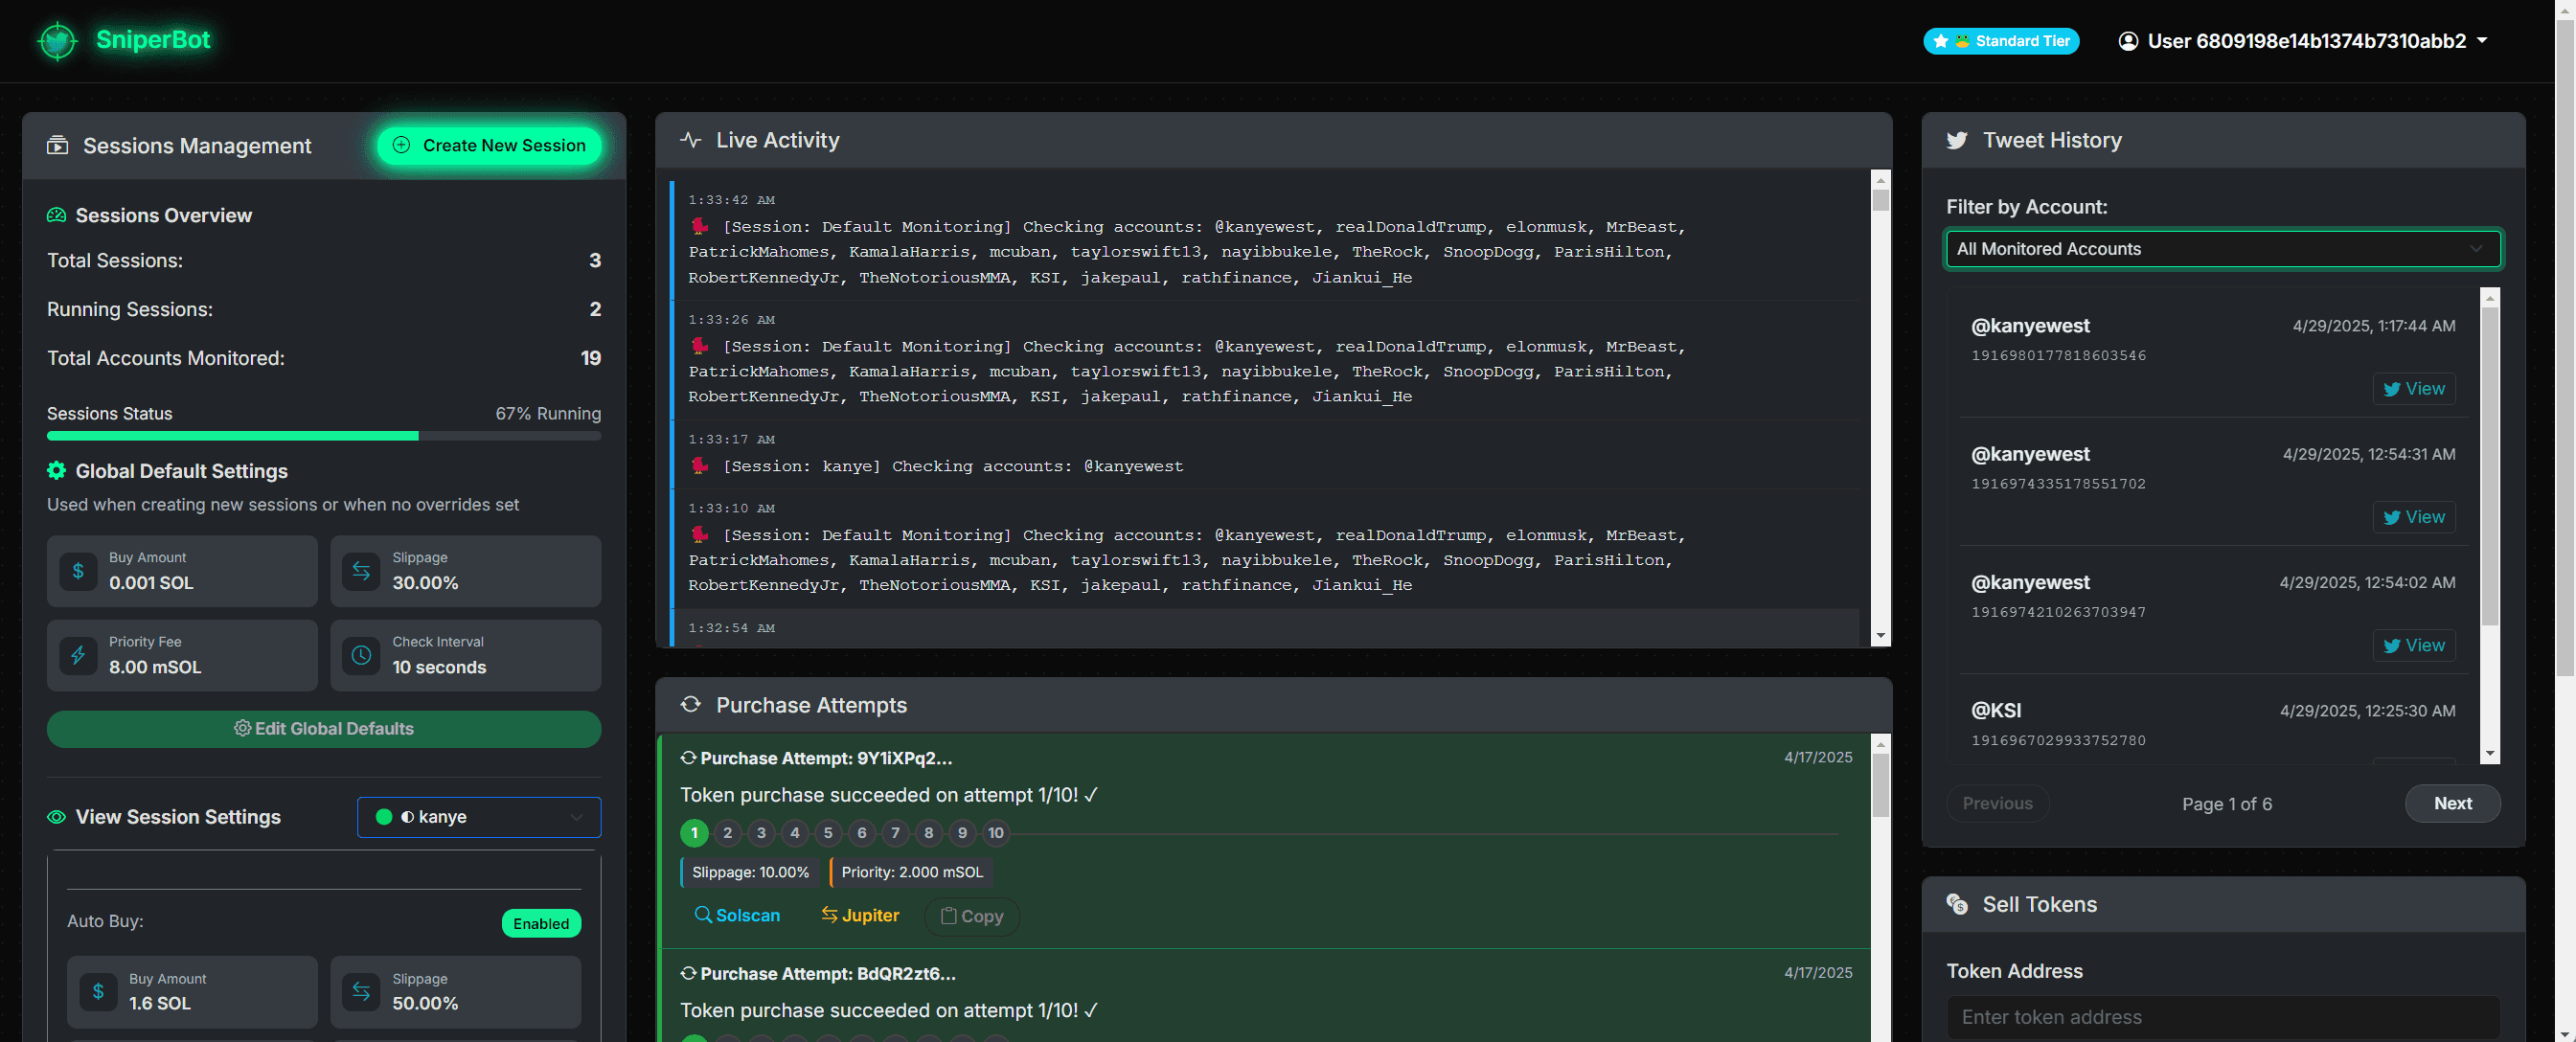Image resolution: width=2576 pixels, height=1042 pixels.
Task: Click the Sessions Overview dashboard icon
Action: [57, 216]
